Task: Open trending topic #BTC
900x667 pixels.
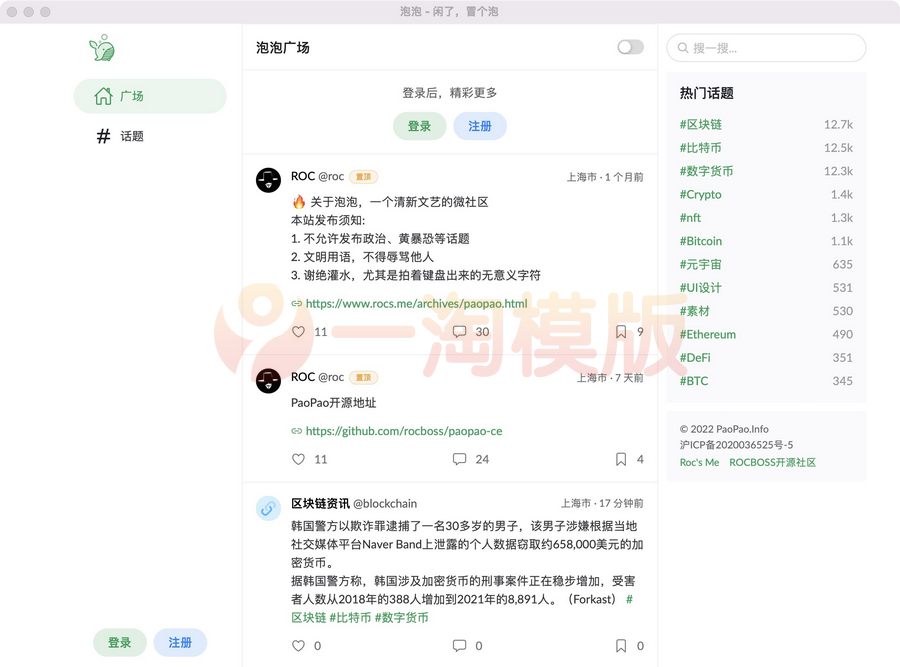Action: pyautogui.click(x=694, y=381)
